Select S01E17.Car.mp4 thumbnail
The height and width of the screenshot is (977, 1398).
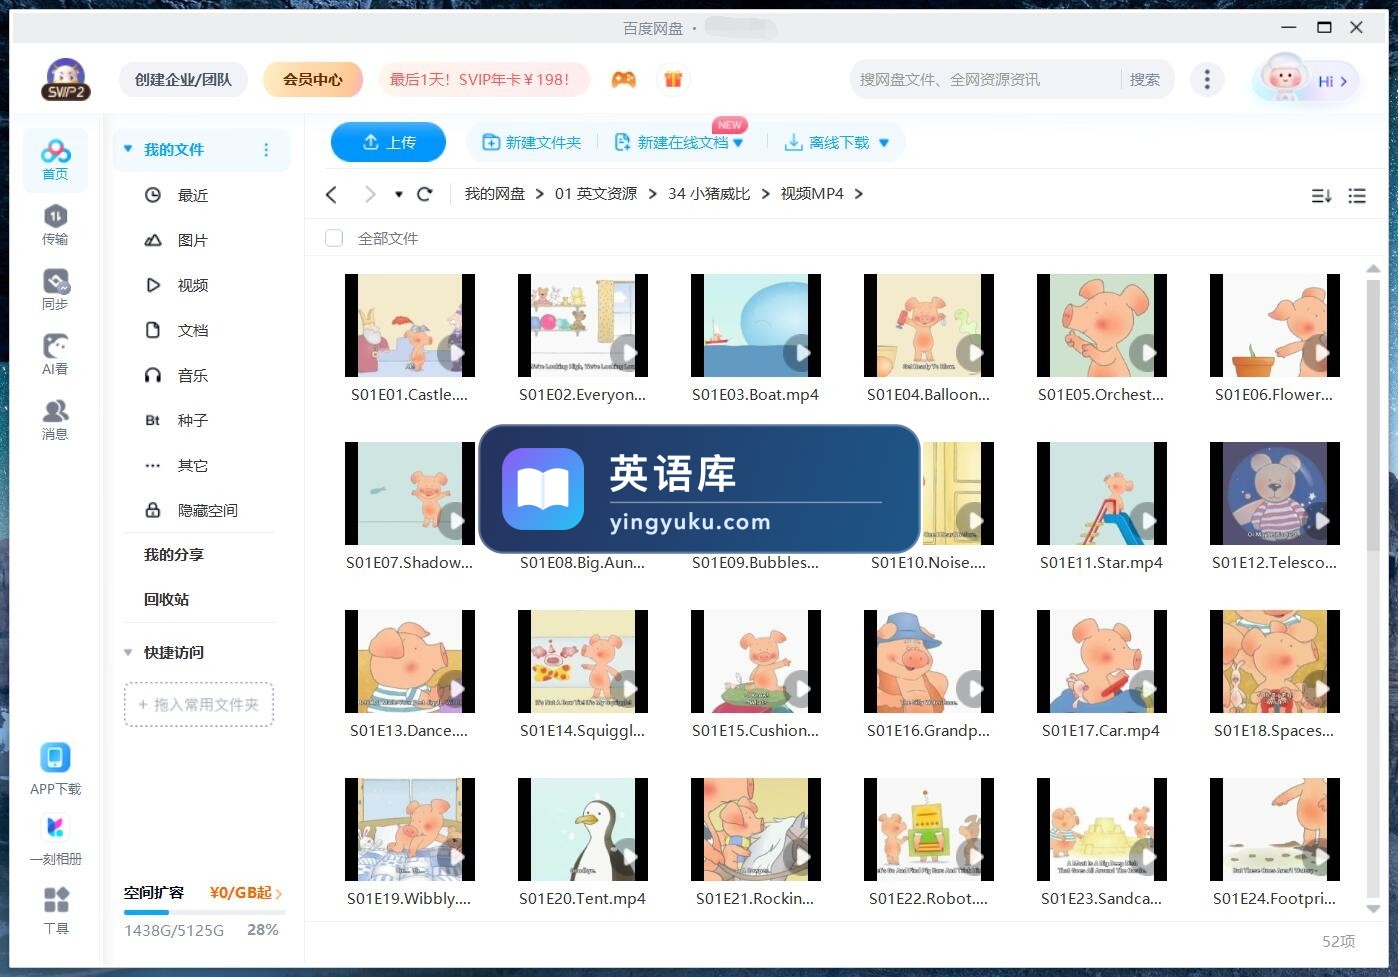(x=1102, y=661)
